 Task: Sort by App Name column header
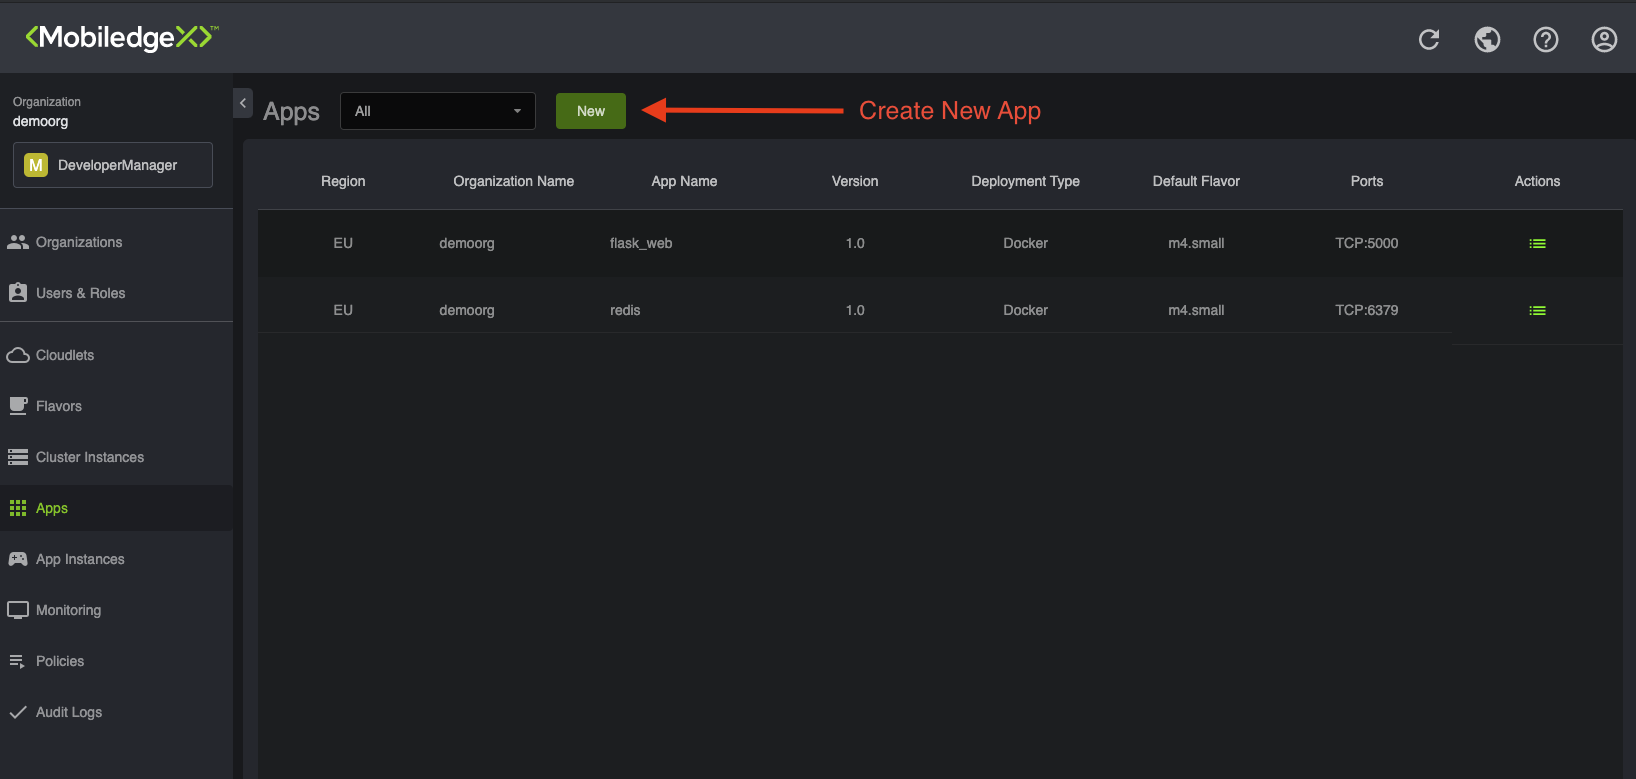coord(684,181)
